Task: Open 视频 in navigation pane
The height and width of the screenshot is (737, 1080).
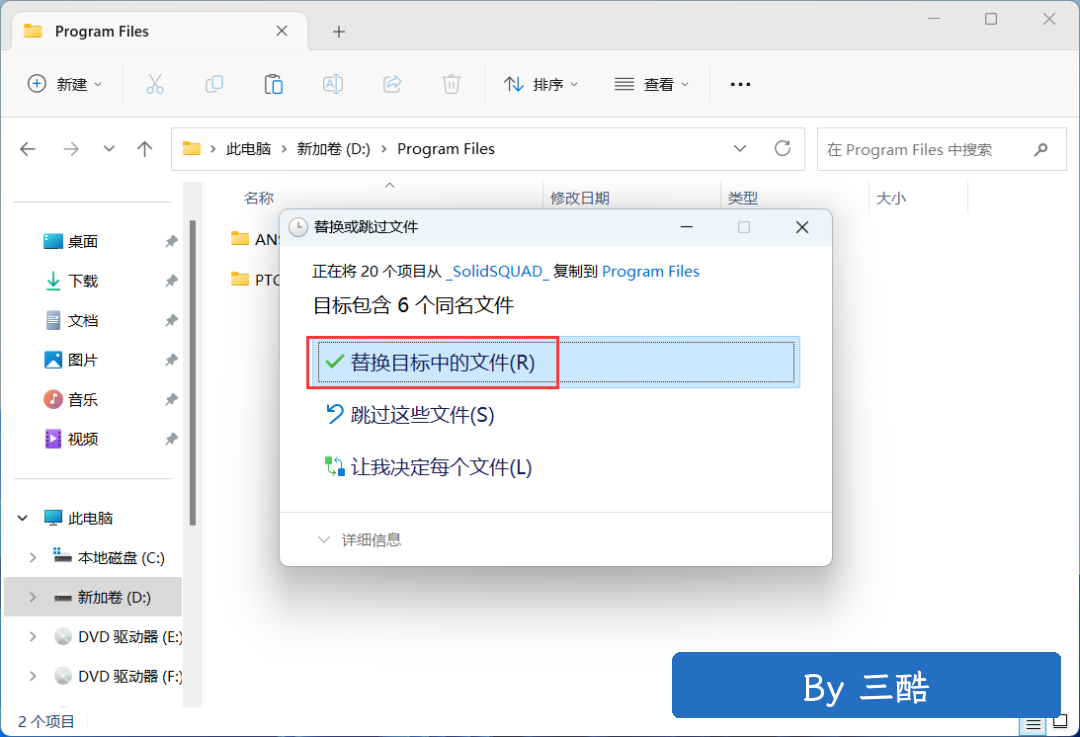Action: point(83,439)
